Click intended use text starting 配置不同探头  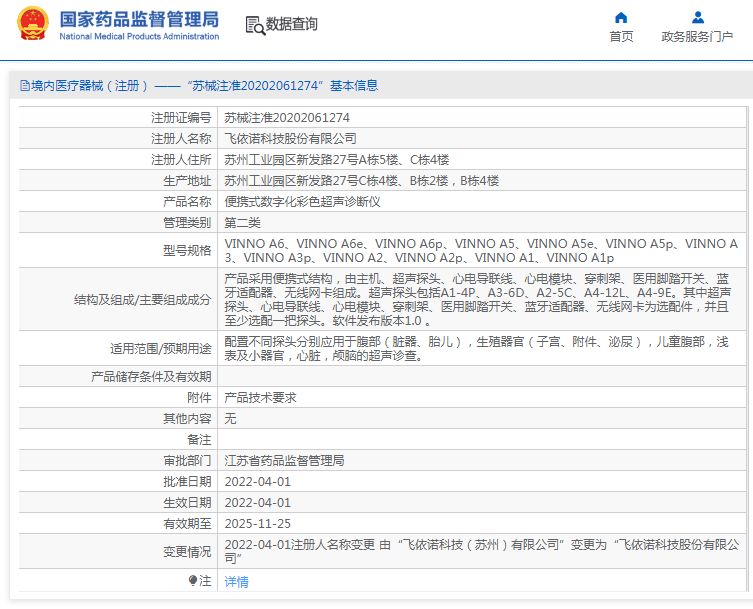[476, 349]
